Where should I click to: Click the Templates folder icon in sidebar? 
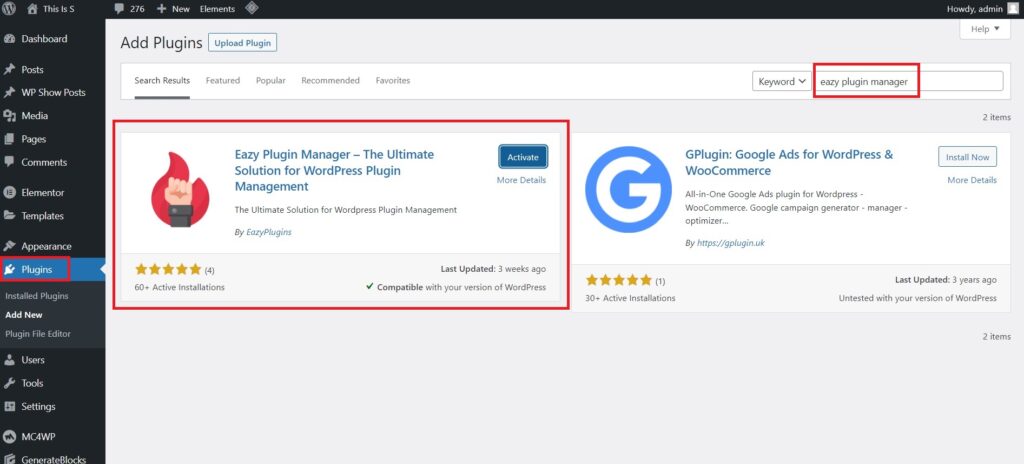9,216
